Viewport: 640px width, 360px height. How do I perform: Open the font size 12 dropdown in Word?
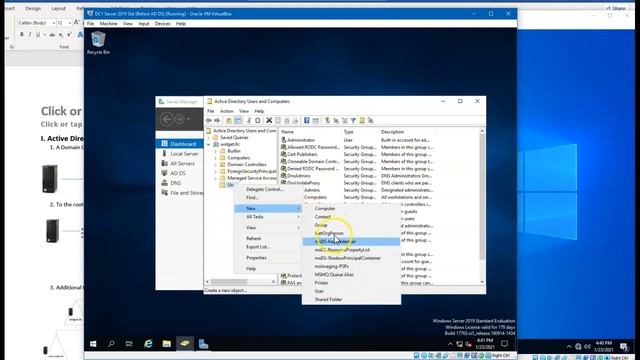point(70,23)
